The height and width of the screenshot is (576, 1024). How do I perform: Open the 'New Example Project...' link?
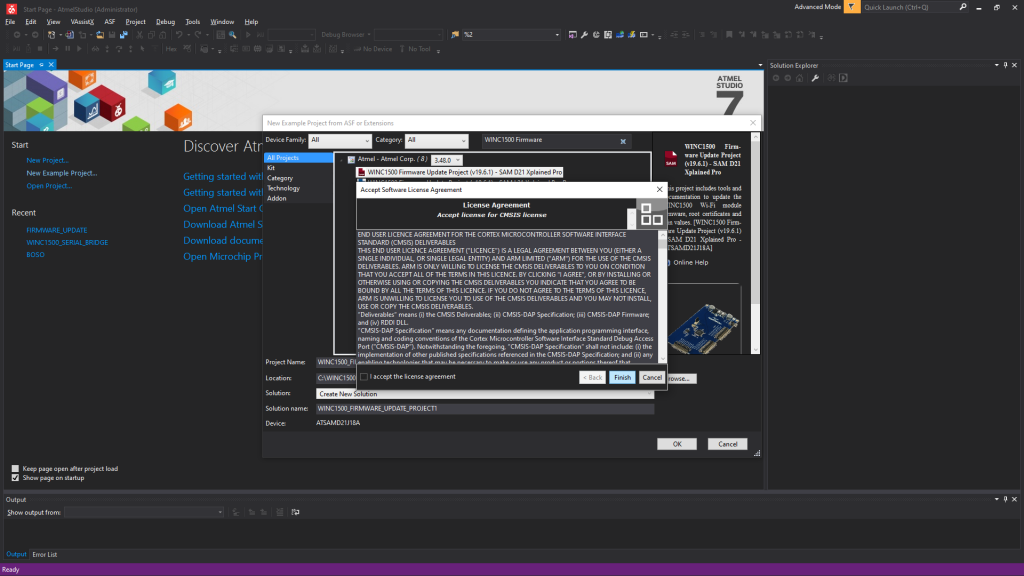pos(61,173)
